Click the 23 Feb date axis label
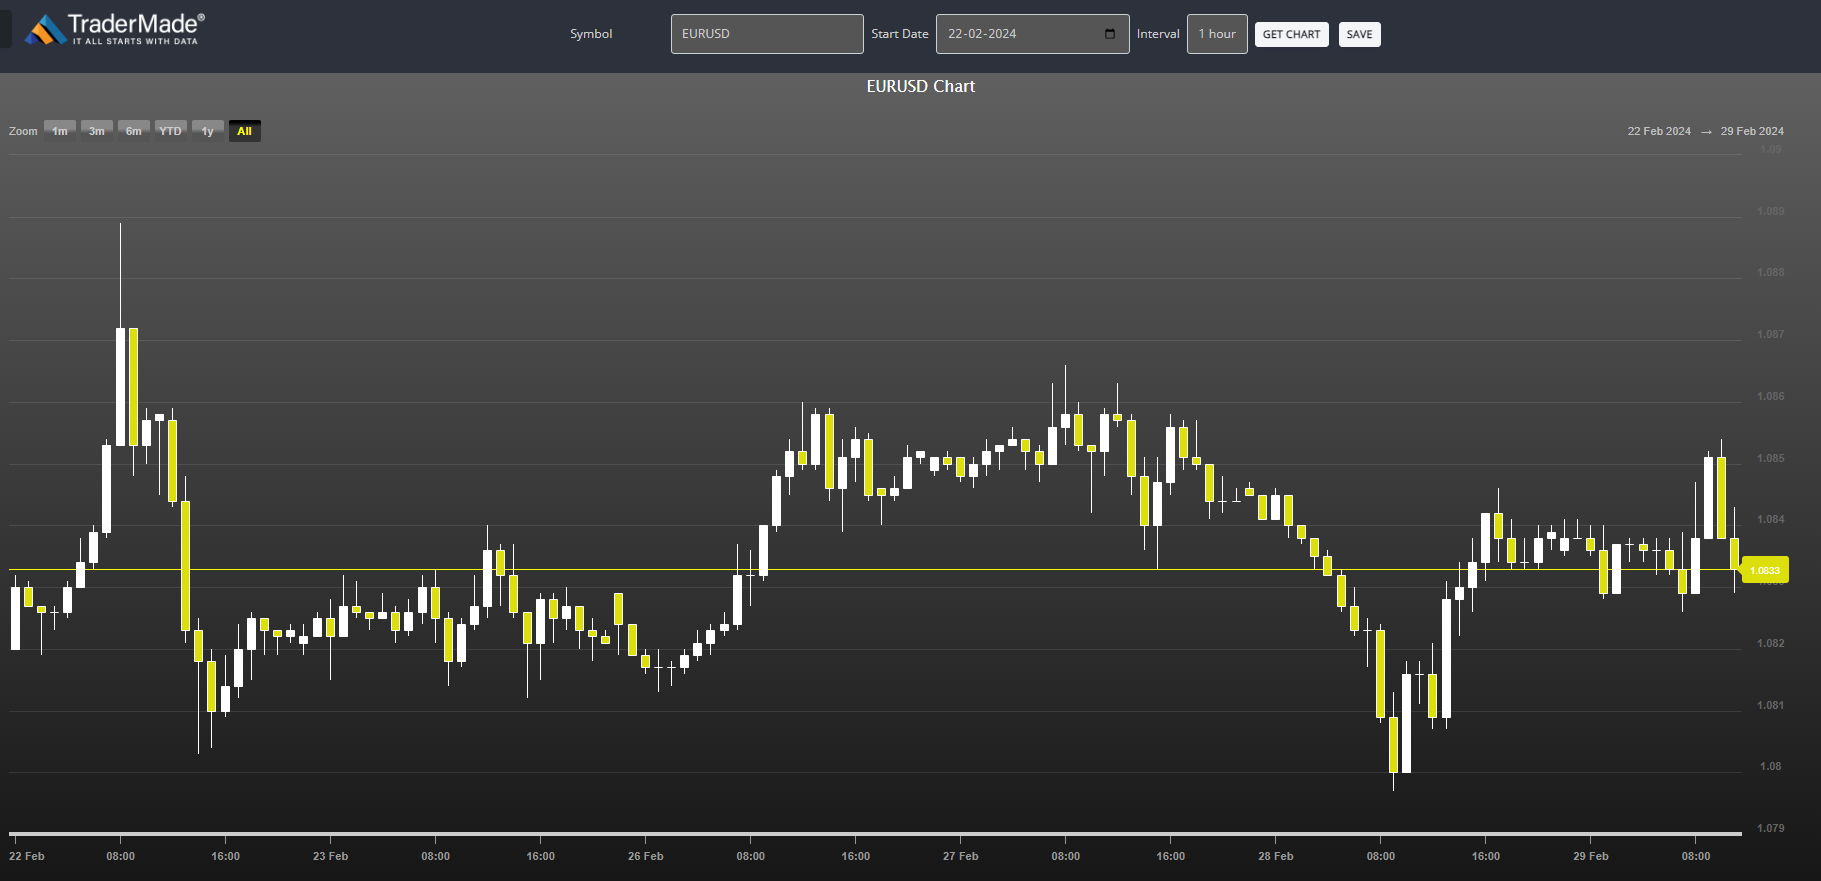 [331, 856]
